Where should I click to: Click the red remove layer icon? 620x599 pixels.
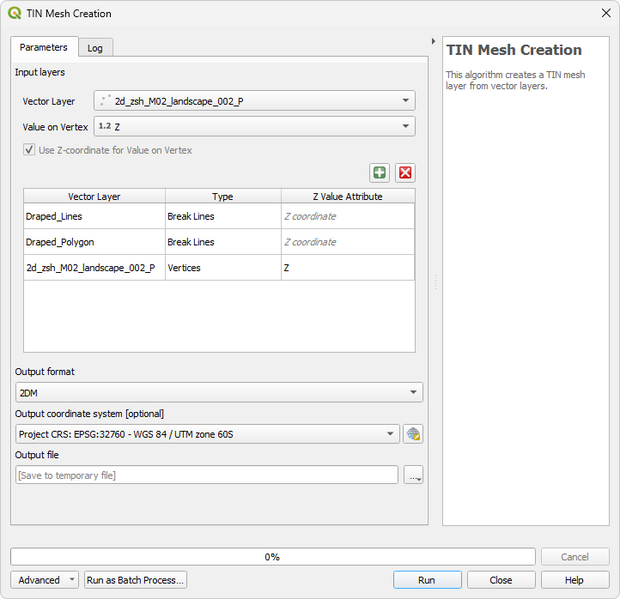click(405, 173)
